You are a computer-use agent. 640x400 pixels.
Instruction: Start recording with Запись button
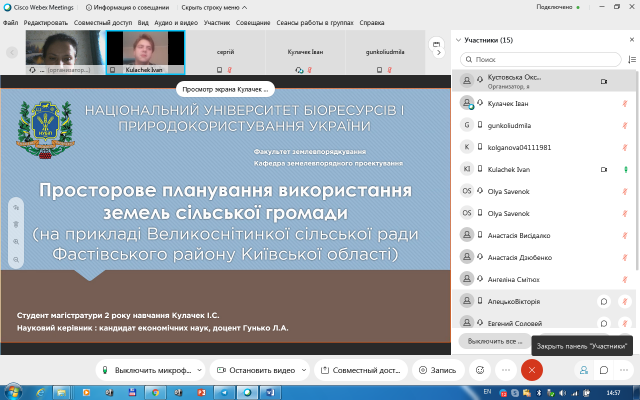[437, 369]
